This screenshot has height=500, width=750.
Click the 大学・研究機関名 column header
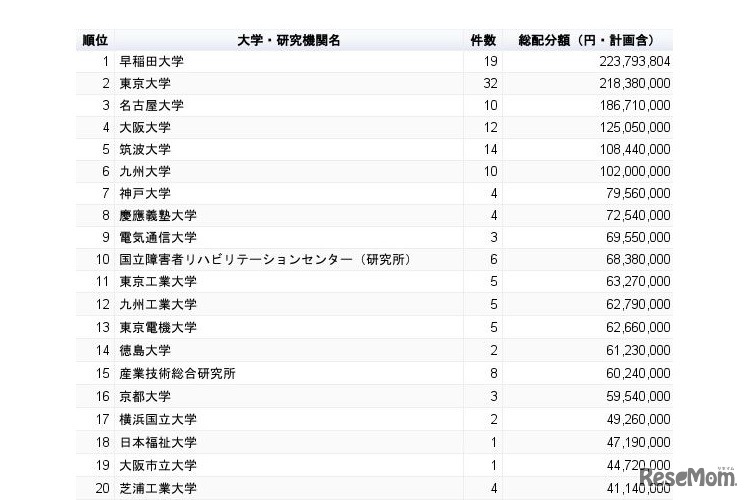(289, 40)
